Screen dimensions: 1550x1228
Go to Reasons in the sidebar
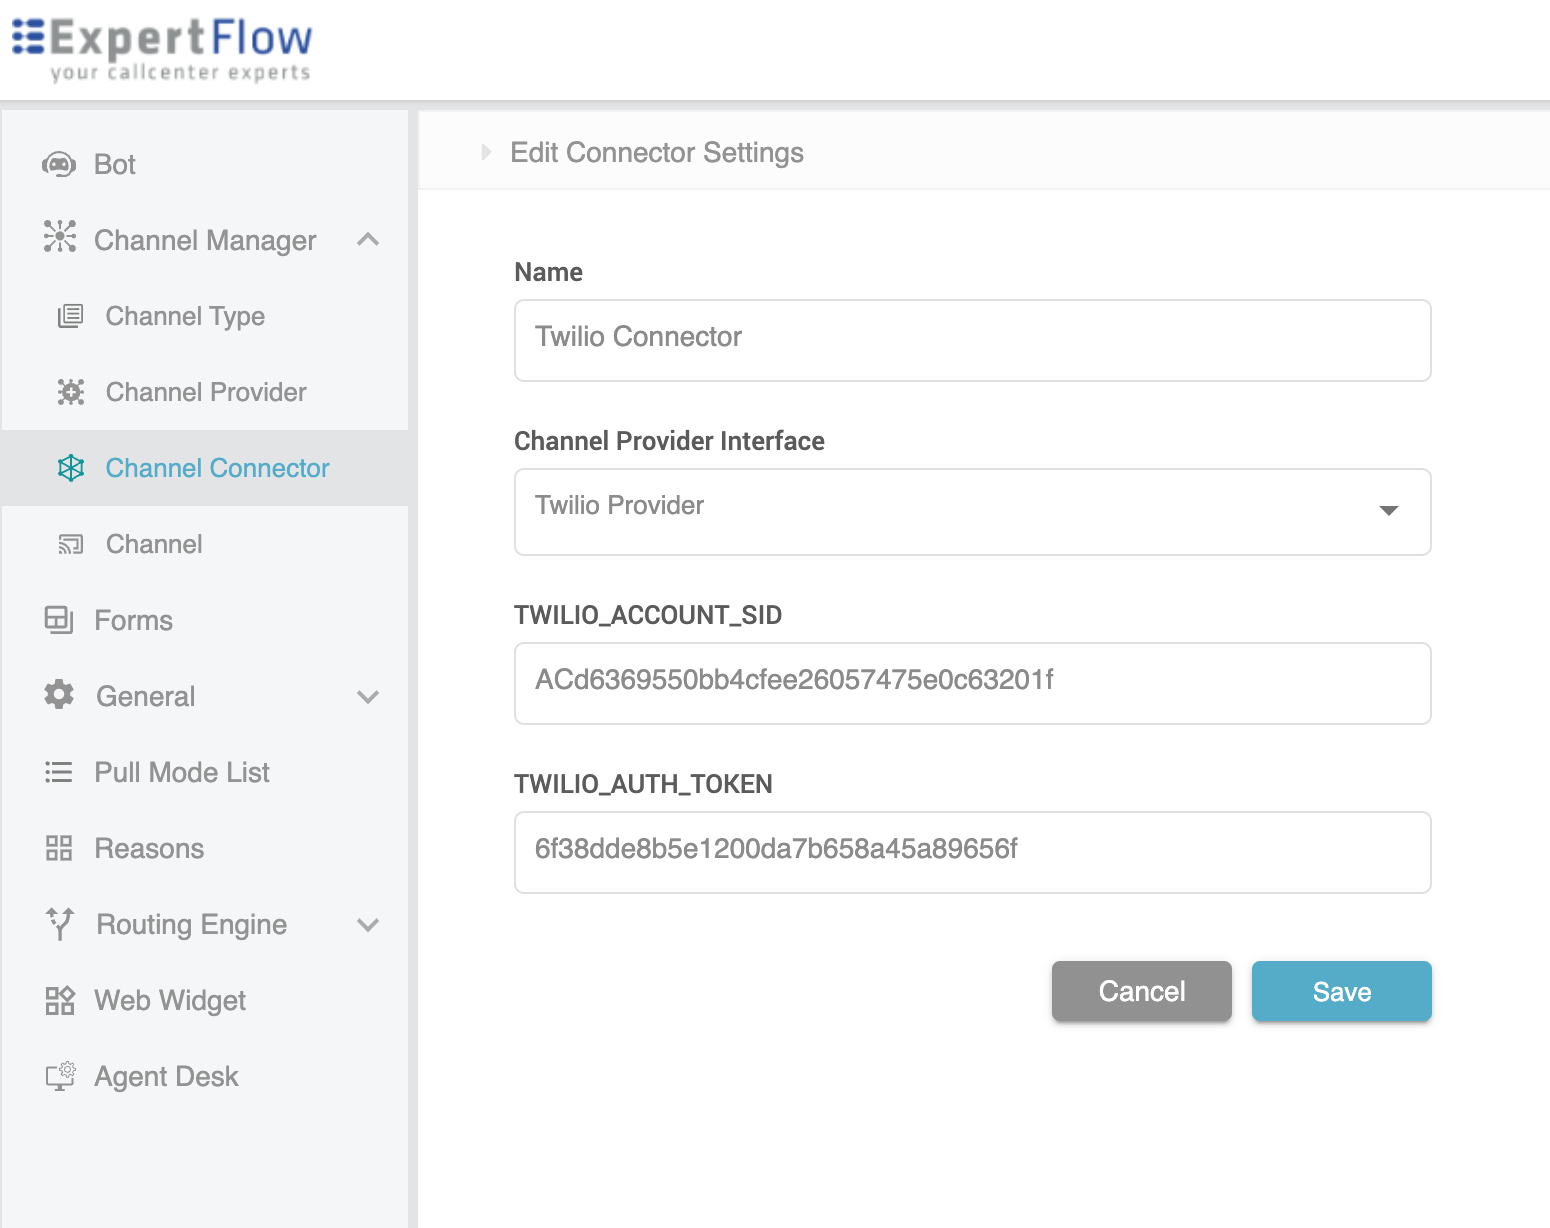(149, 848)
